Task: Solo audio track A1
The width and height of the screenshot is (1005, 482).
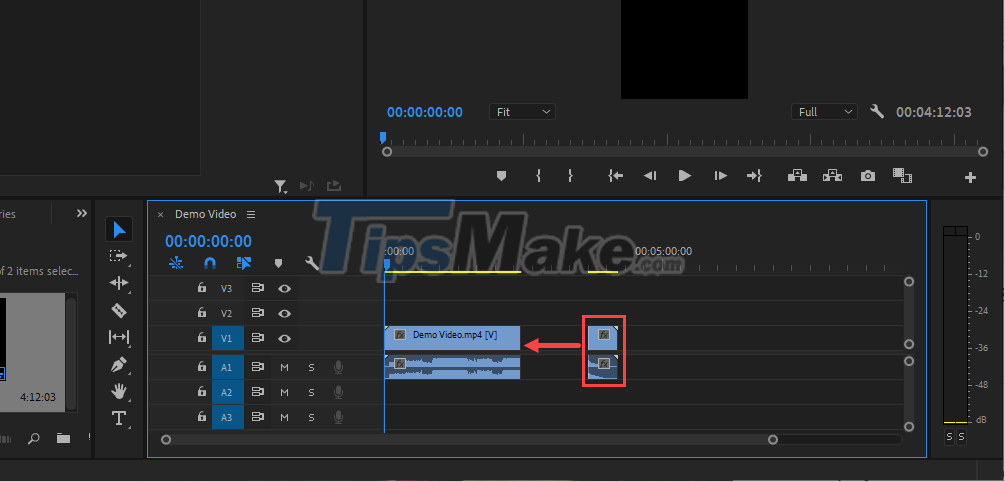Action: click(311, 367)
